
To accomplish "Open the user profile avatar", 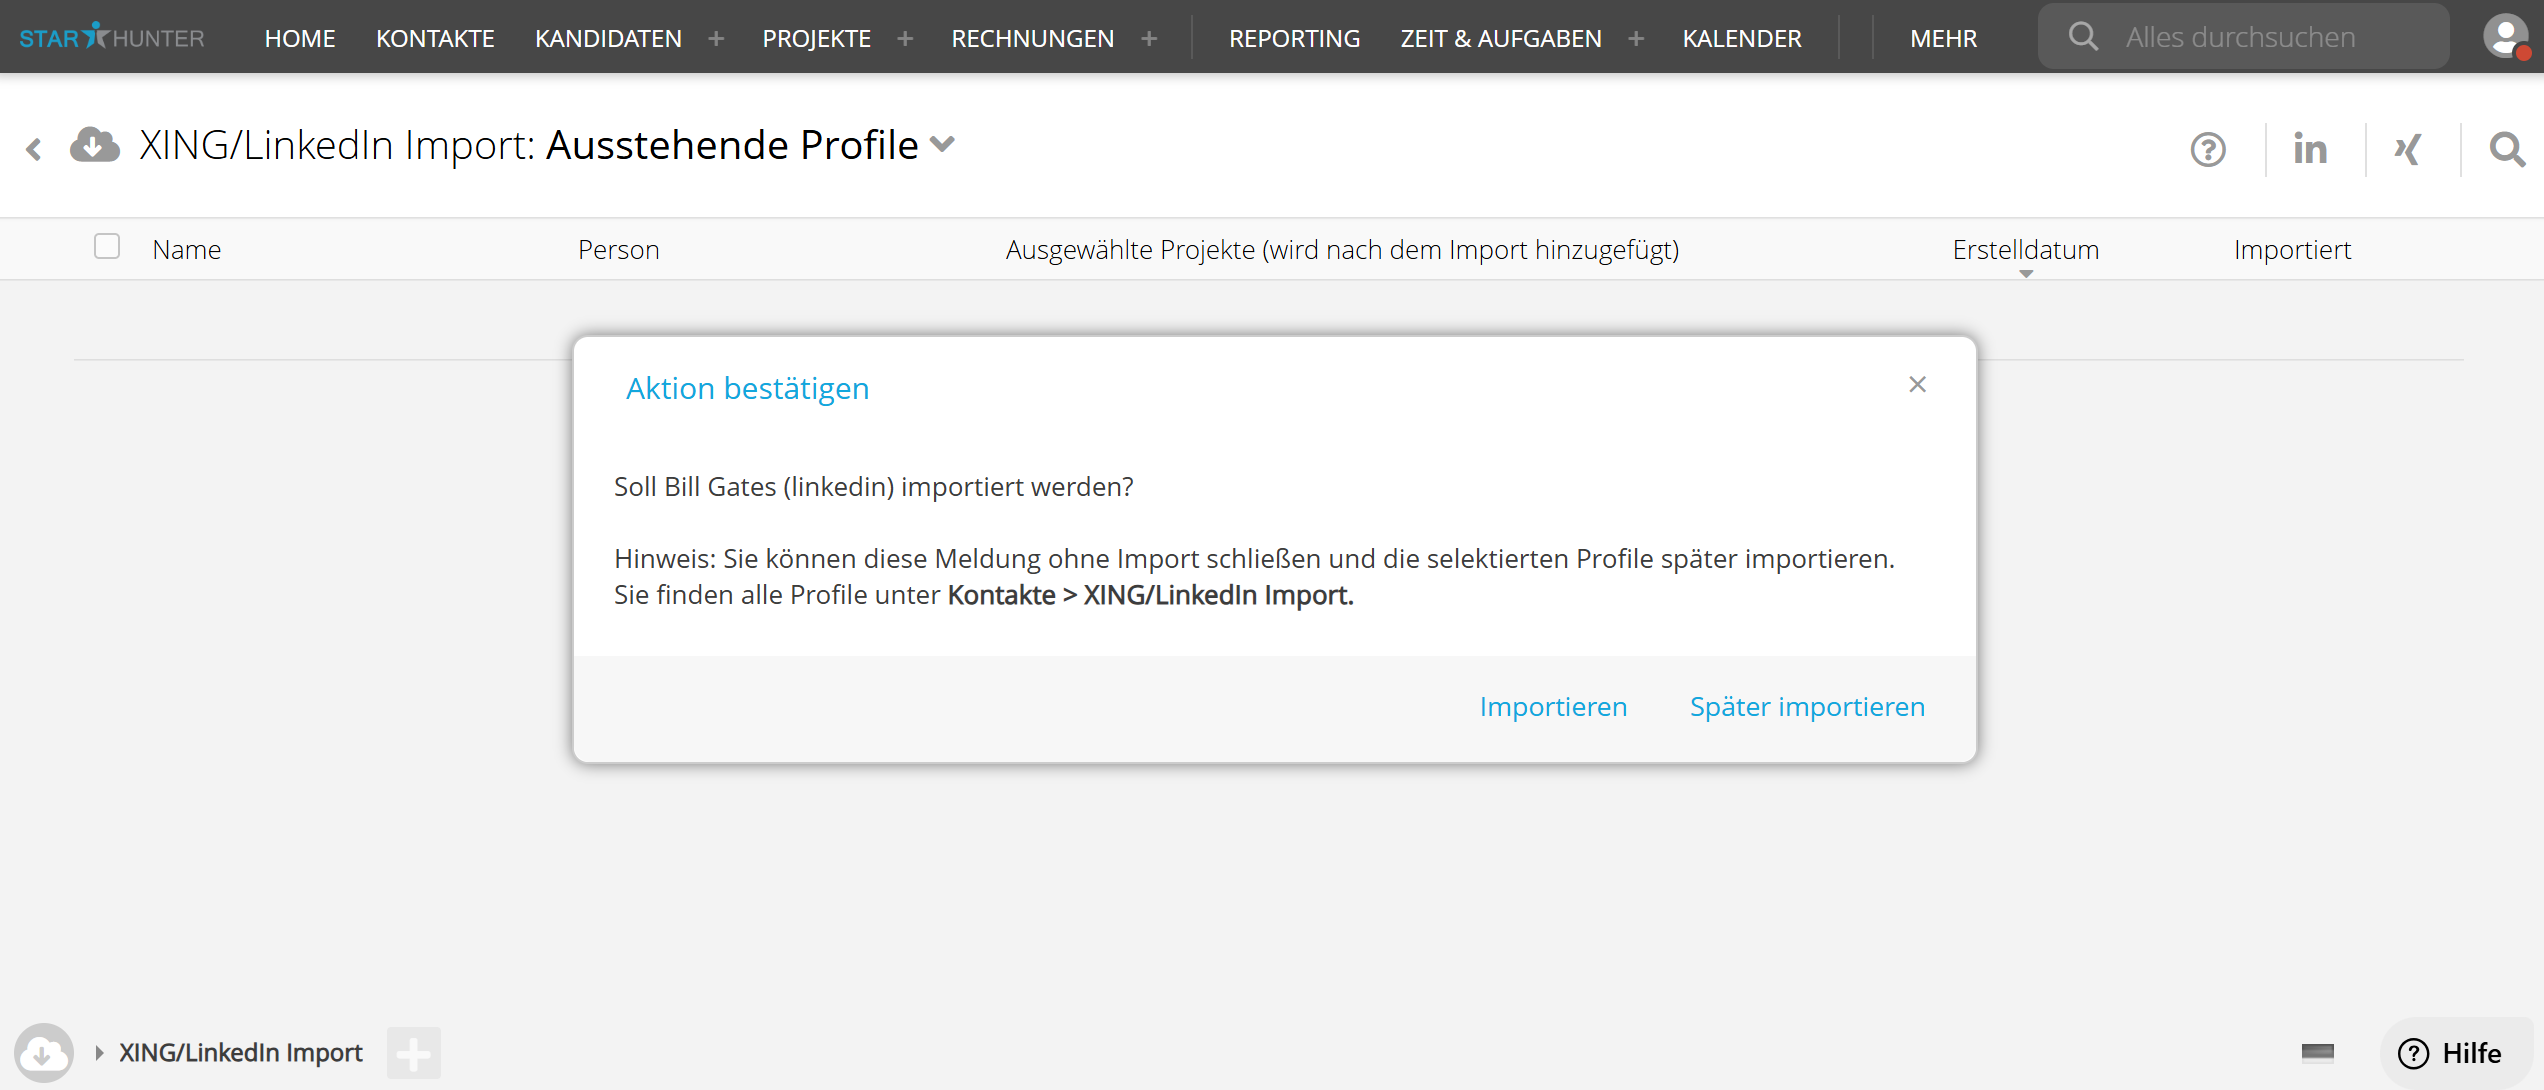I will coord(2505,37).
